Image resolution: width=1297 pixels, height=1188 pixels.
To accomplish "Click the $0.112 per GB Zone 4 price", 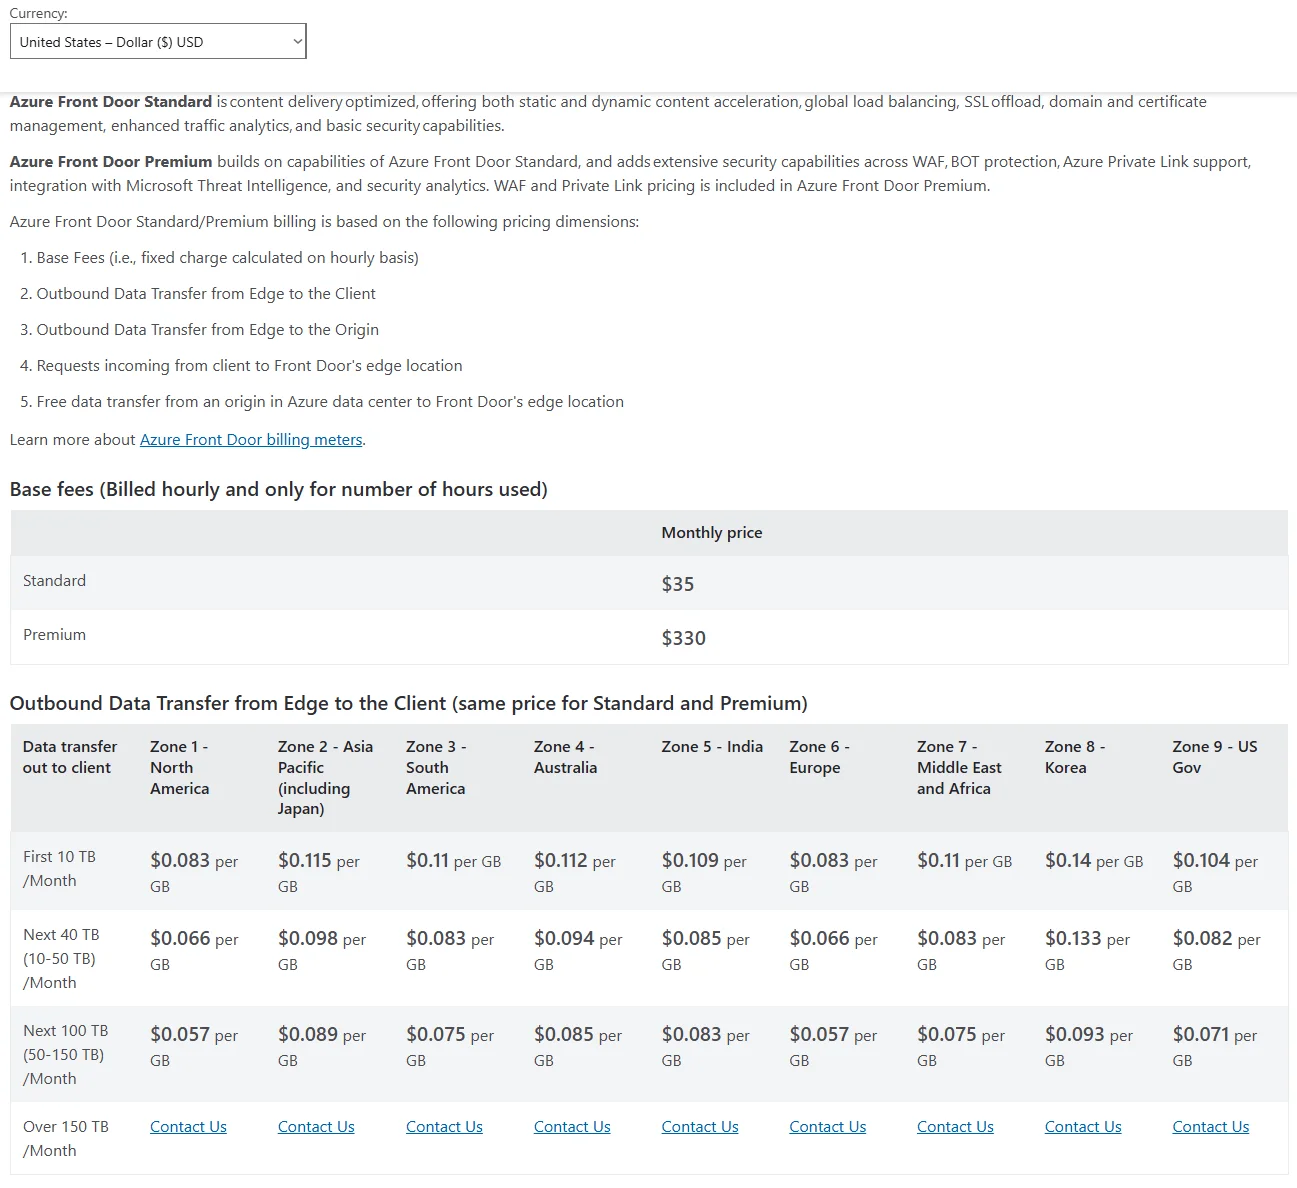I will click(575, 872).
